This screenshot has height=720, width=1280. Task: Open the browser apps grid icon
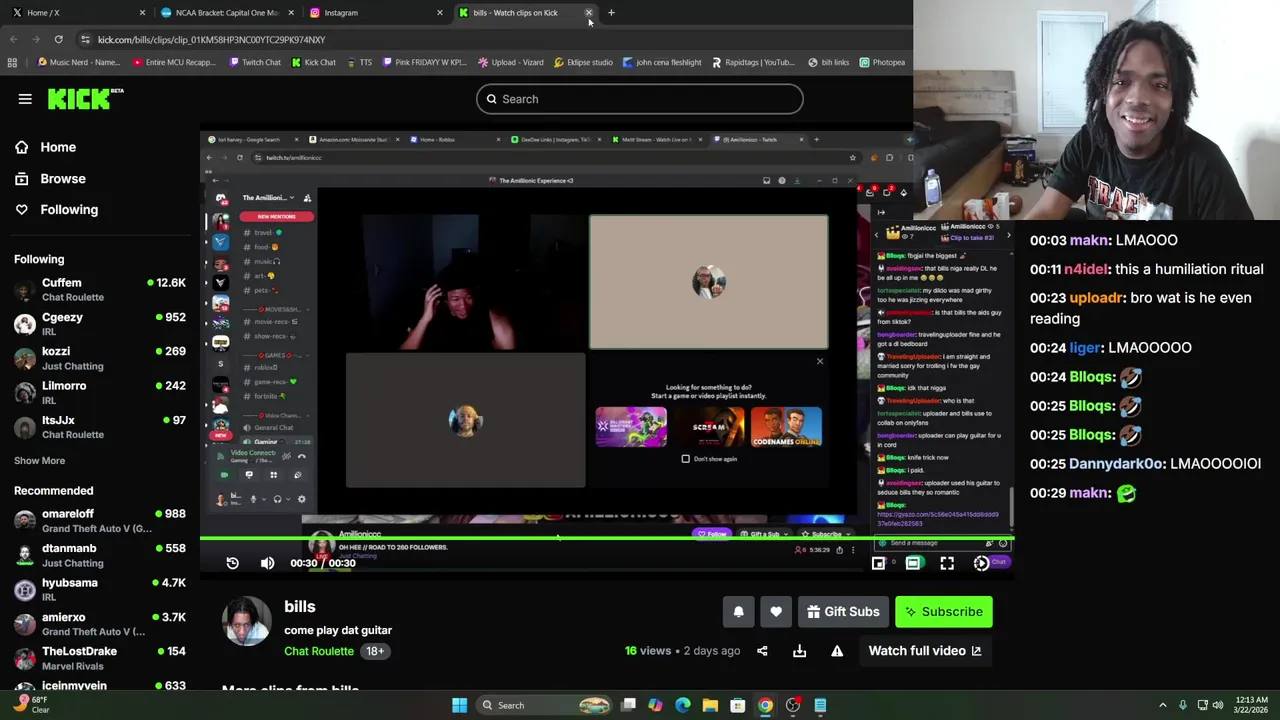[x=12, y=62]
